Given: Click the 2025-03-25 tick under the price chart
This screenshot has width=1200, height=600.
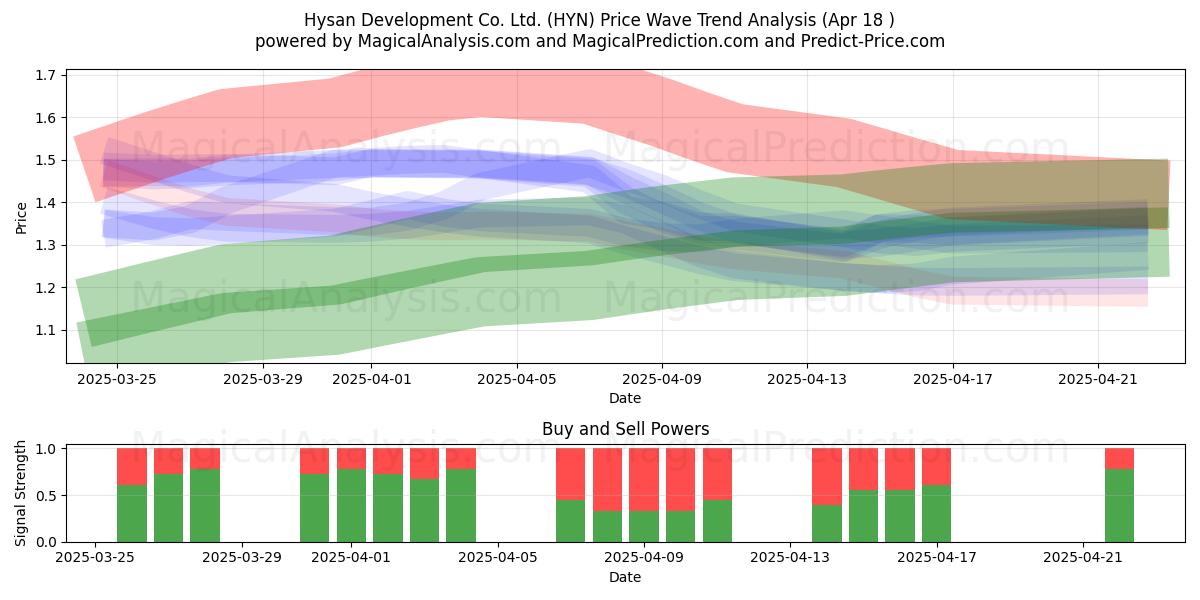Looking at the screenshot, I should [117, 379].
